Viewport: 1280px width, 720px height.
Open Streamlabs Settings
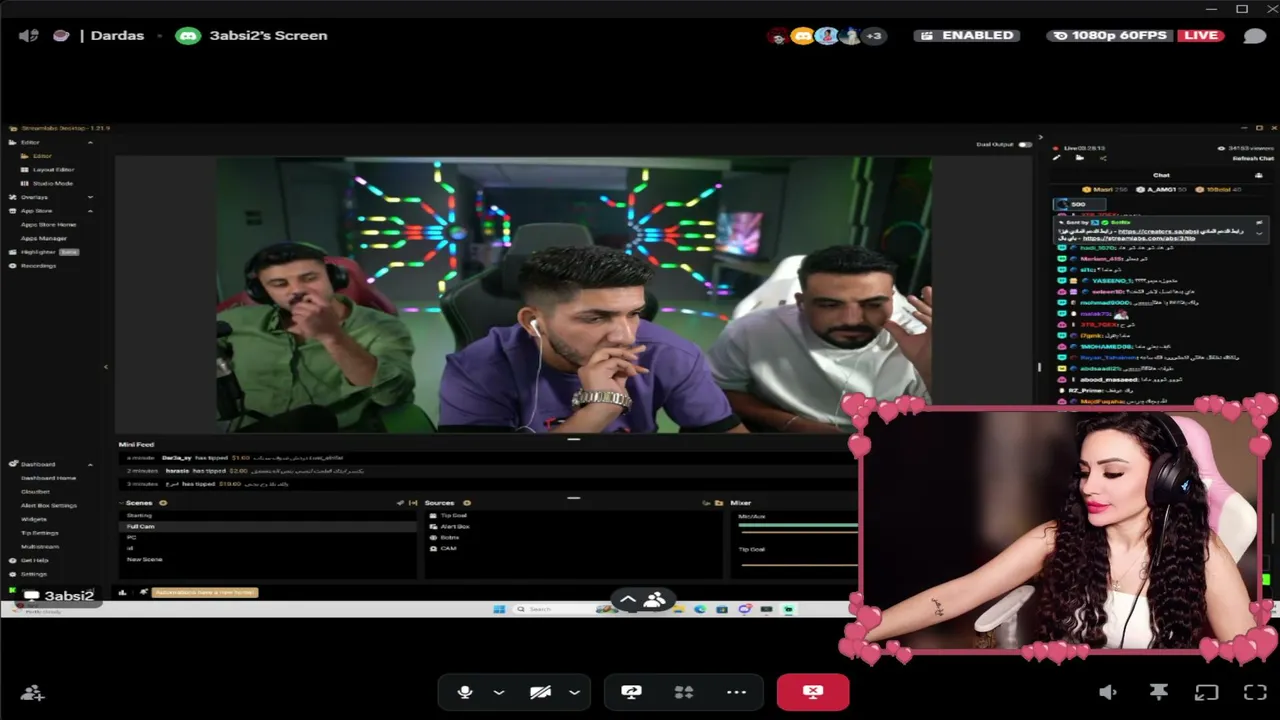[28, 574]
